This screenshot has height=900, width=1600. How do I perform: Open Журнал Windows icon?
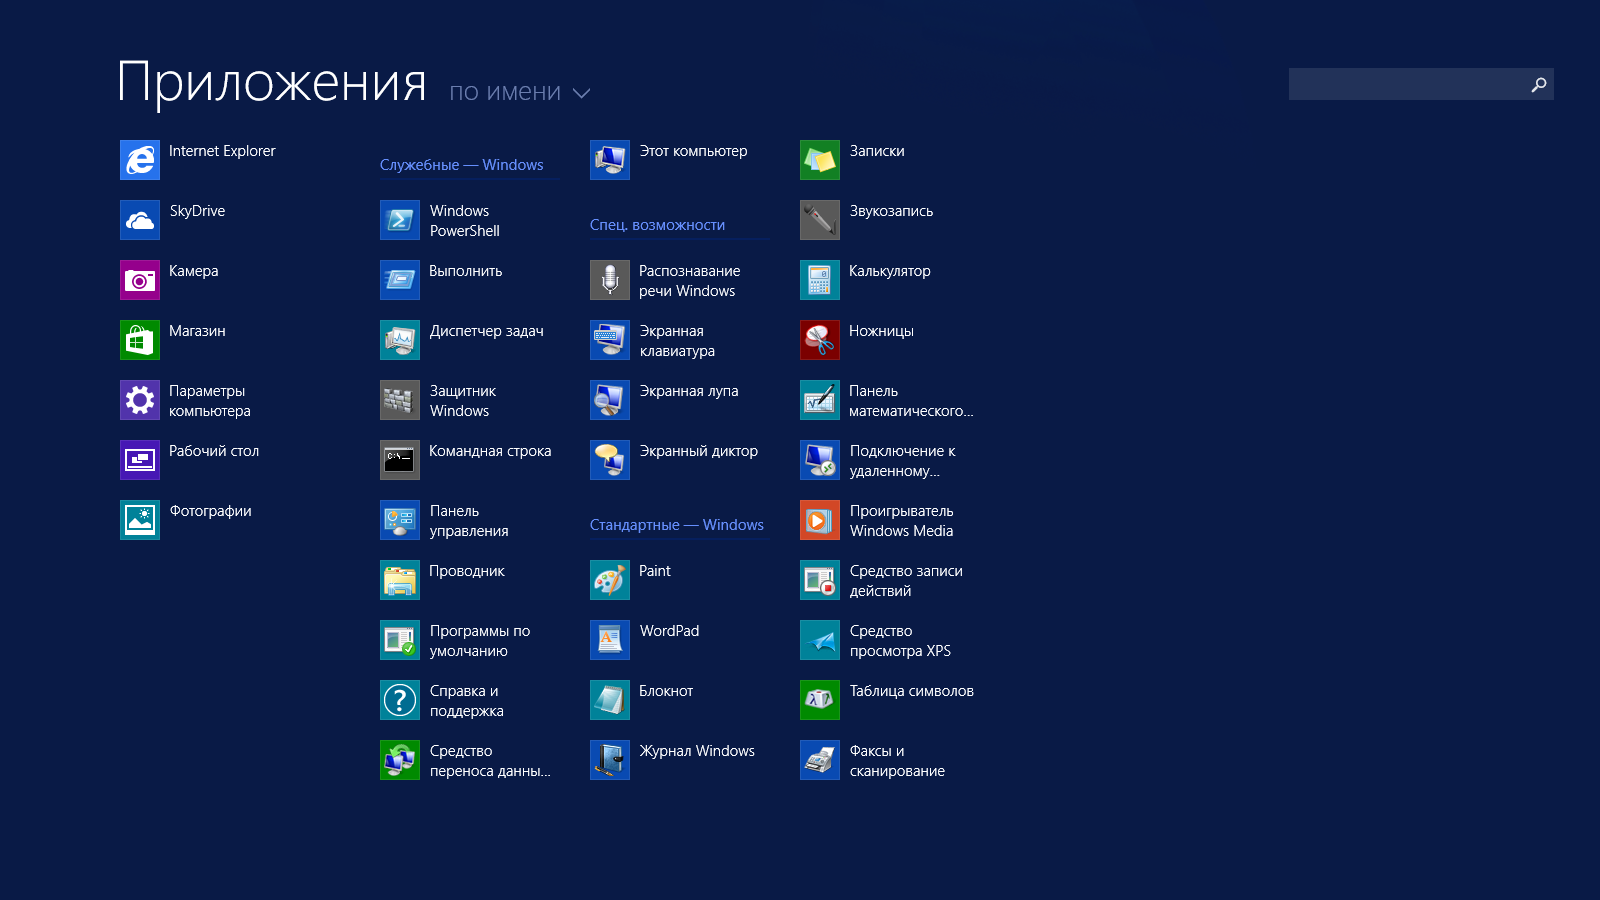pyautogui.click(x=610, y=760)
